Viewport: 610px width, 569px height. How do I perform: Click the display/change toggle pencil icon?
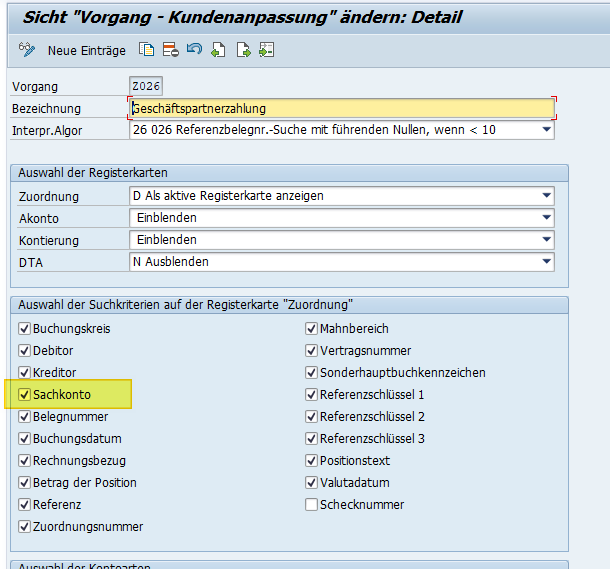point(27,50)
